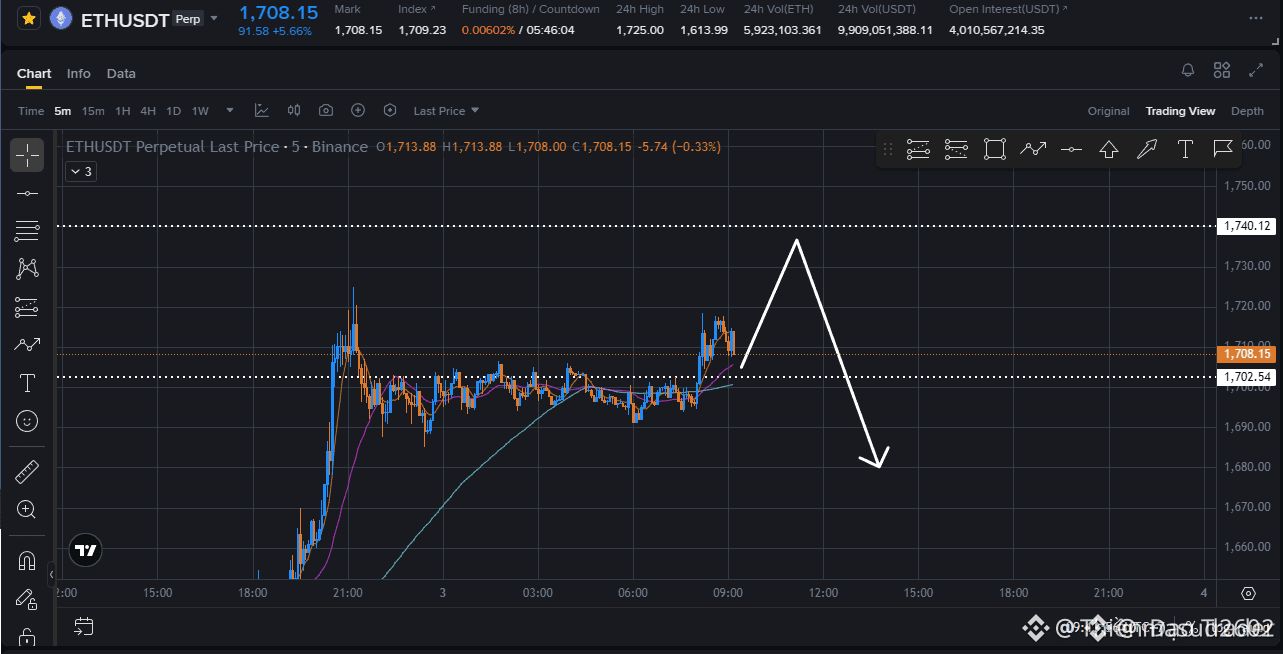Select polyline arrow tool in floating toolbar

point(1032,150)
